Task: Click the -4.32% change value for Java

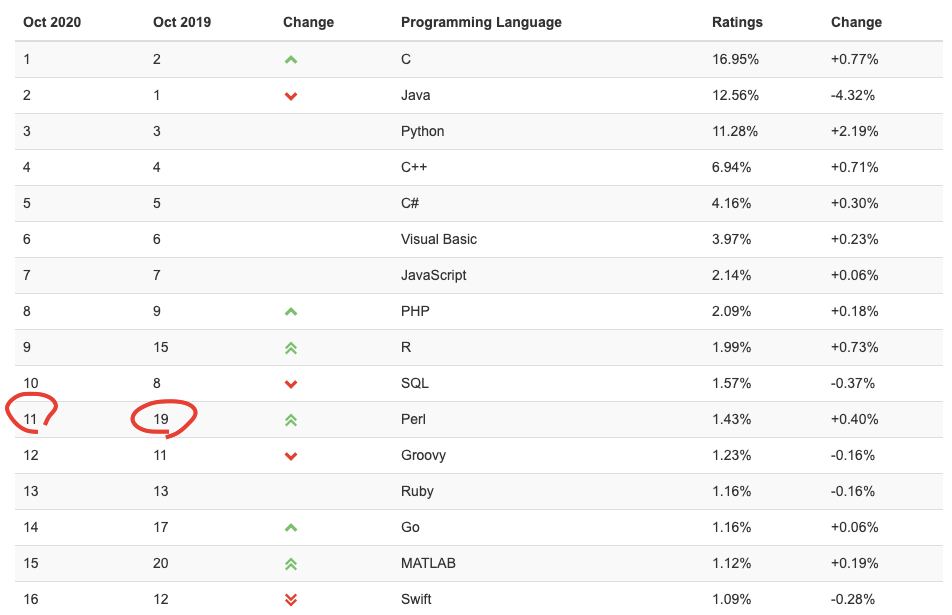Action: click(x=853, y=95)
